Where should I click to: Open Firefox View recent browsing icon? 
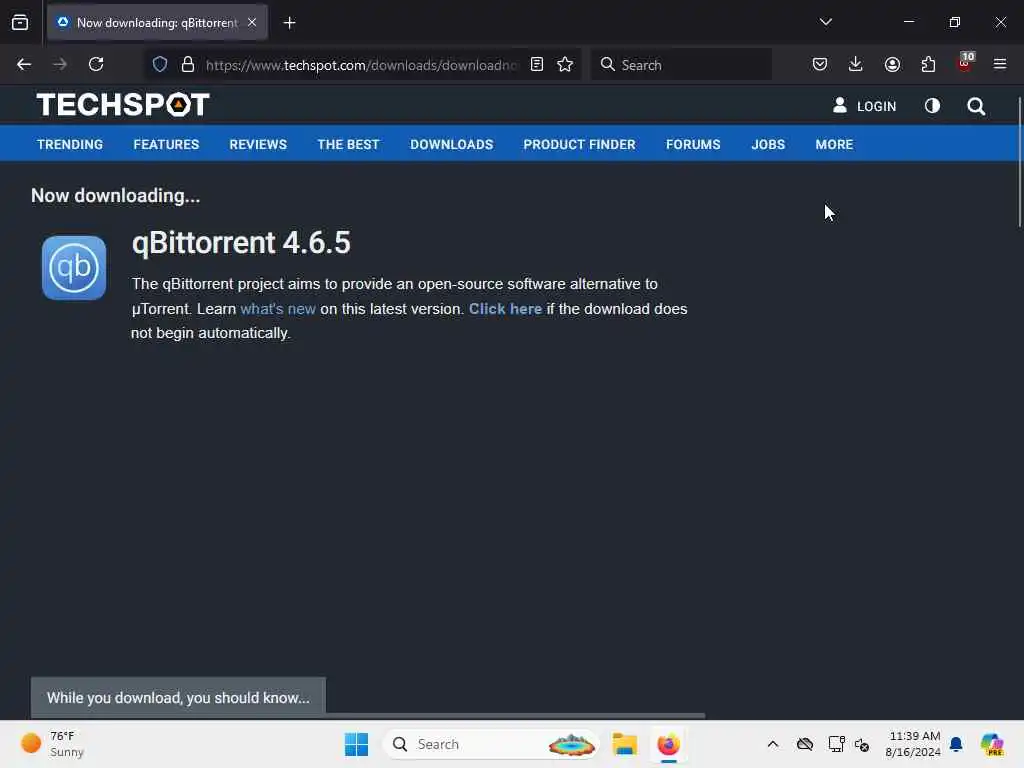[x=20, y=23]
